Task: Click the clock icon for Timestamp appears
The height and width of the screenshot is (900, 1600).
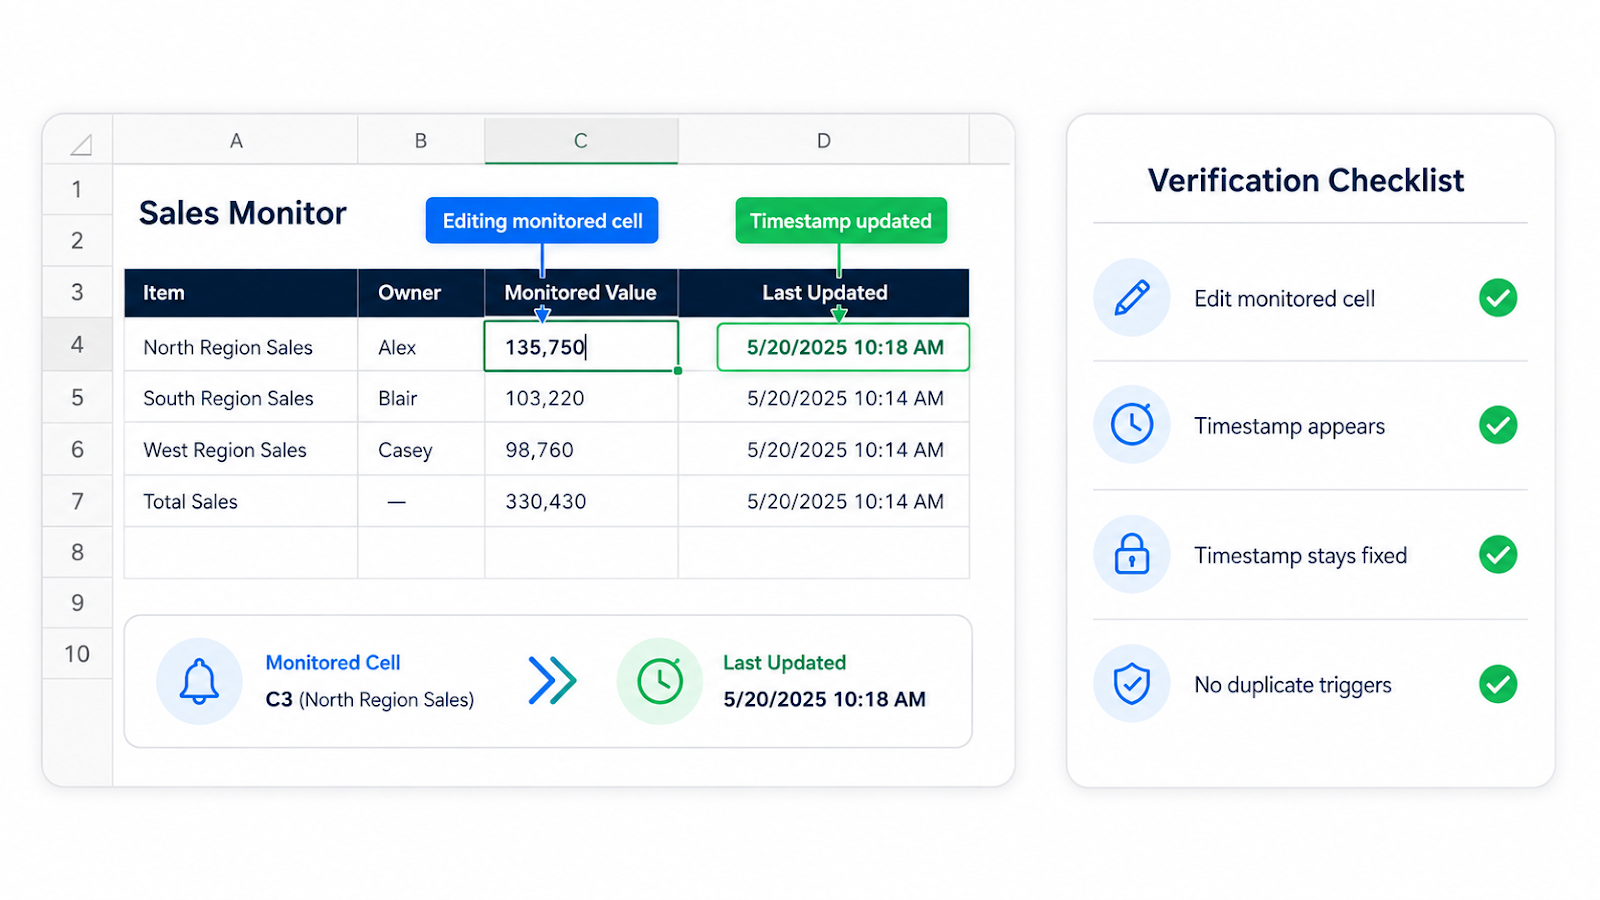Action: point(1132,425)
